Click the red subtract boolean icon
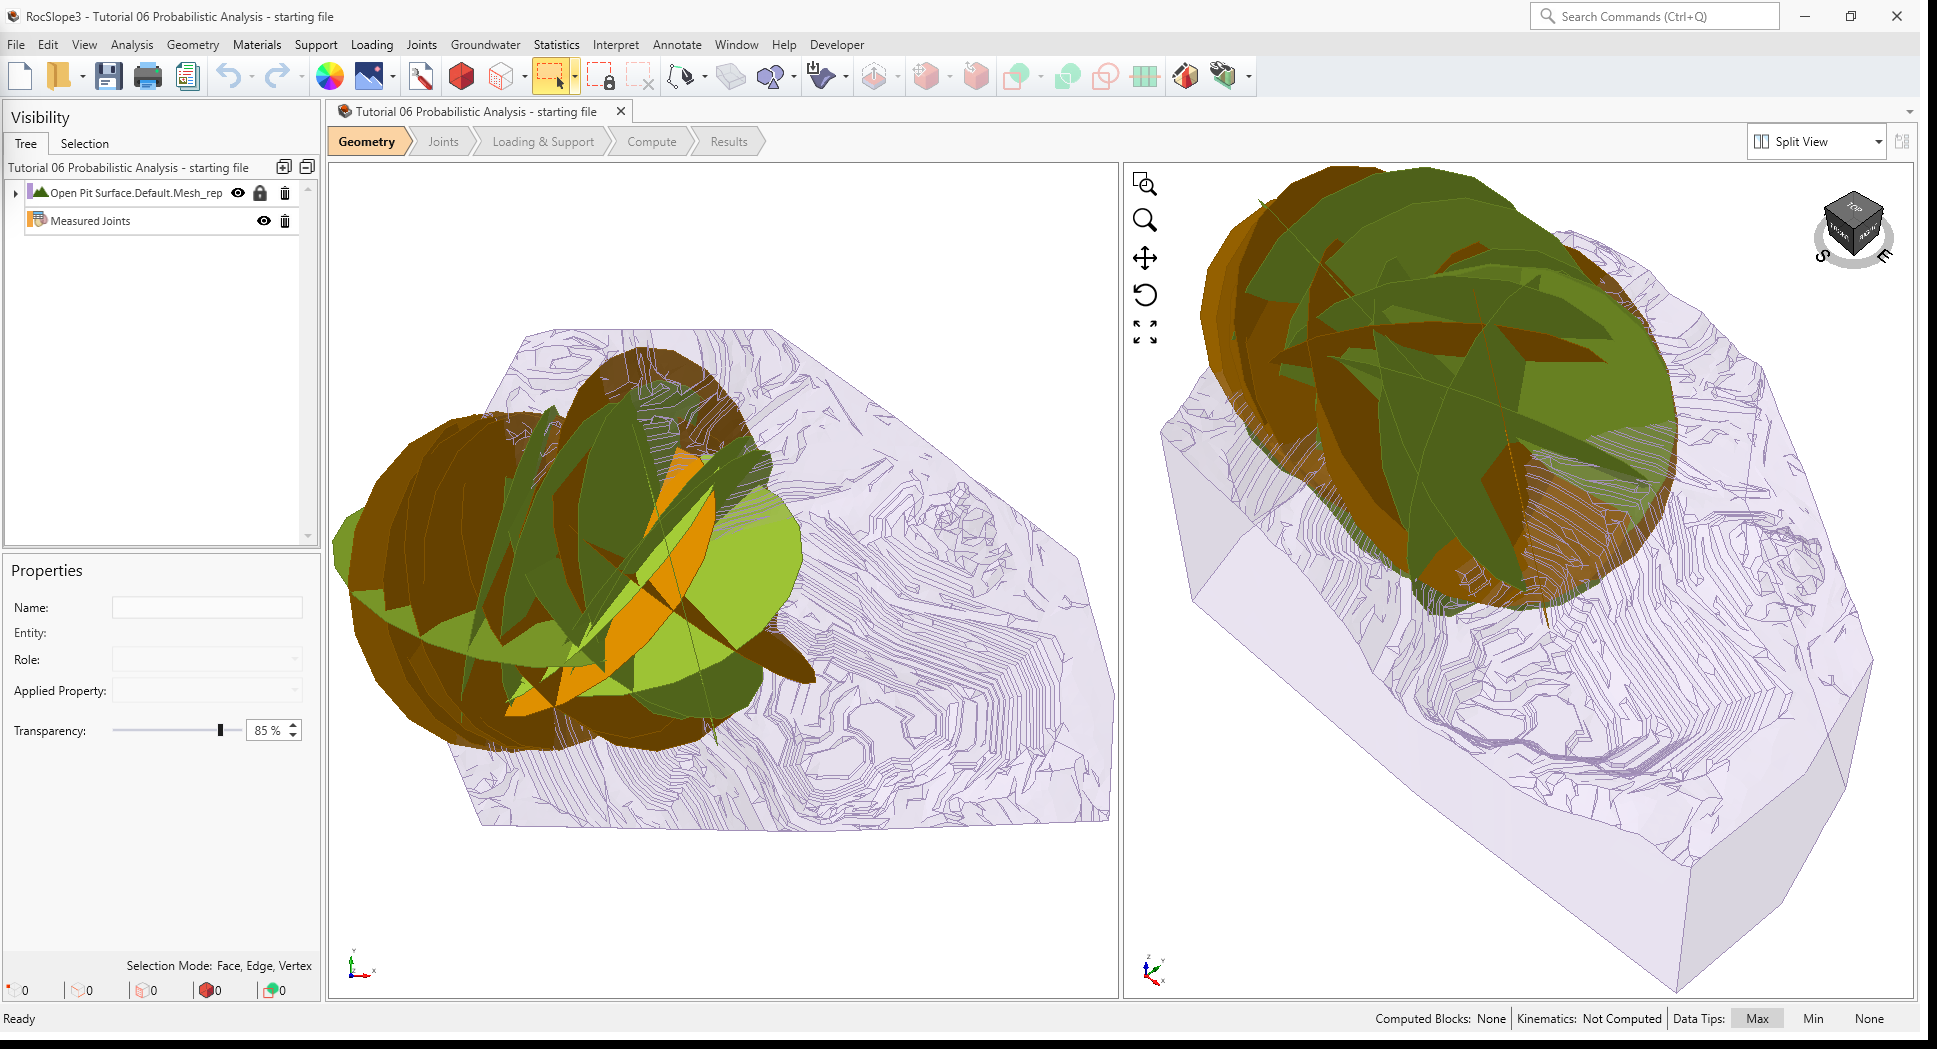This screenshot has width=1937, height=1049. pos(1106,76)
